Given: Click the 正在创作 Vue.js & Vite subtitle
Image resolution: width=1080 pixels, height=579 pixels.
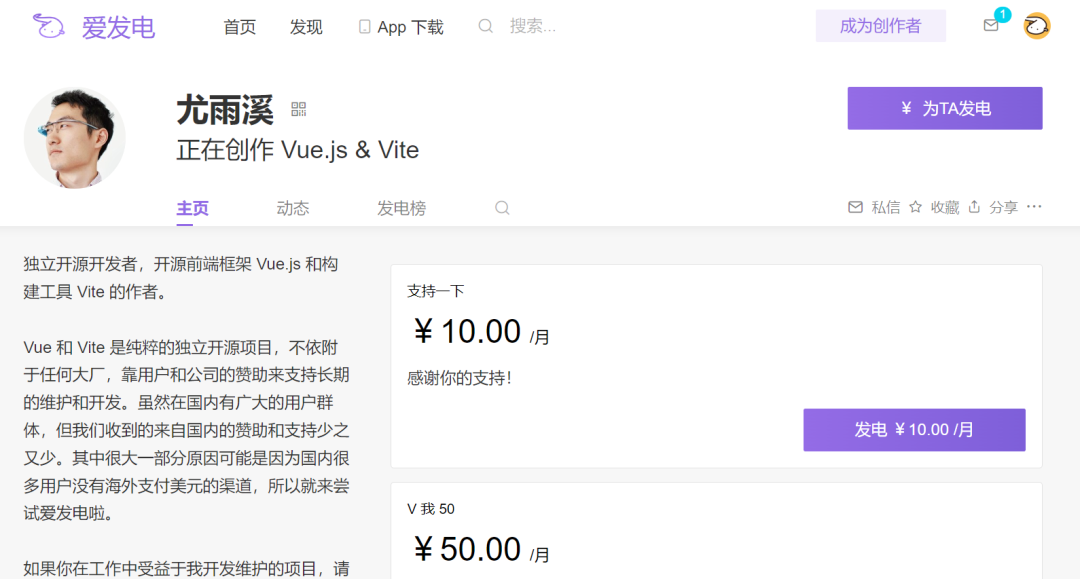Looking at the screenshot, I should (298, 150).
